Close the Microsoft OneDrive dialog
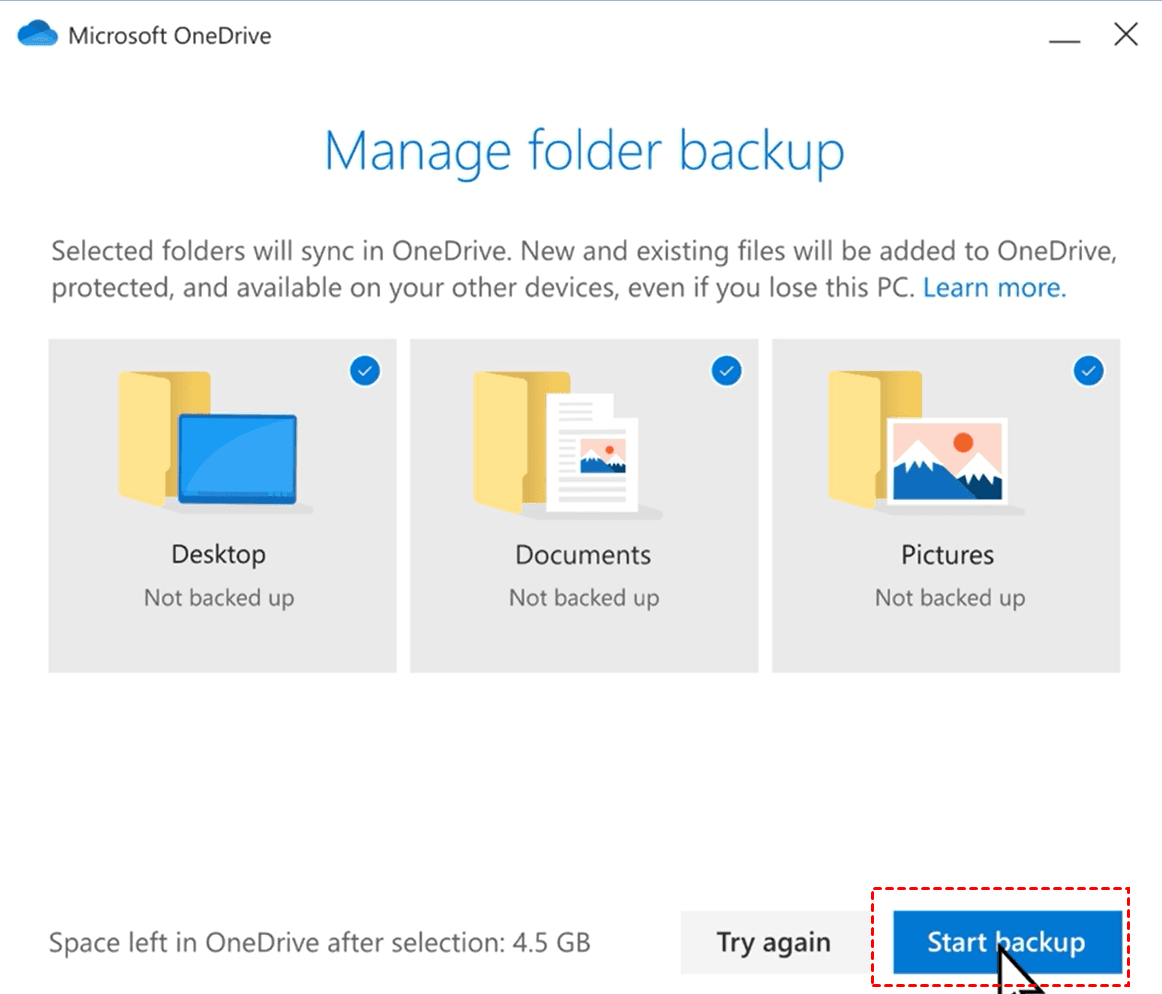 click(1126, 35)
